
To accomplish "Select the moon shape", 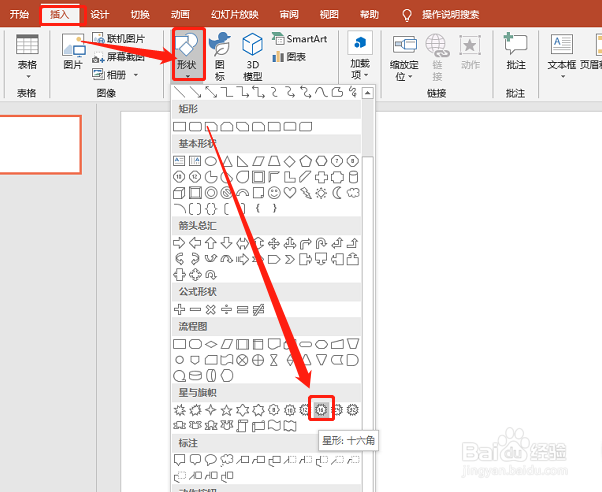I will (337, 192).
